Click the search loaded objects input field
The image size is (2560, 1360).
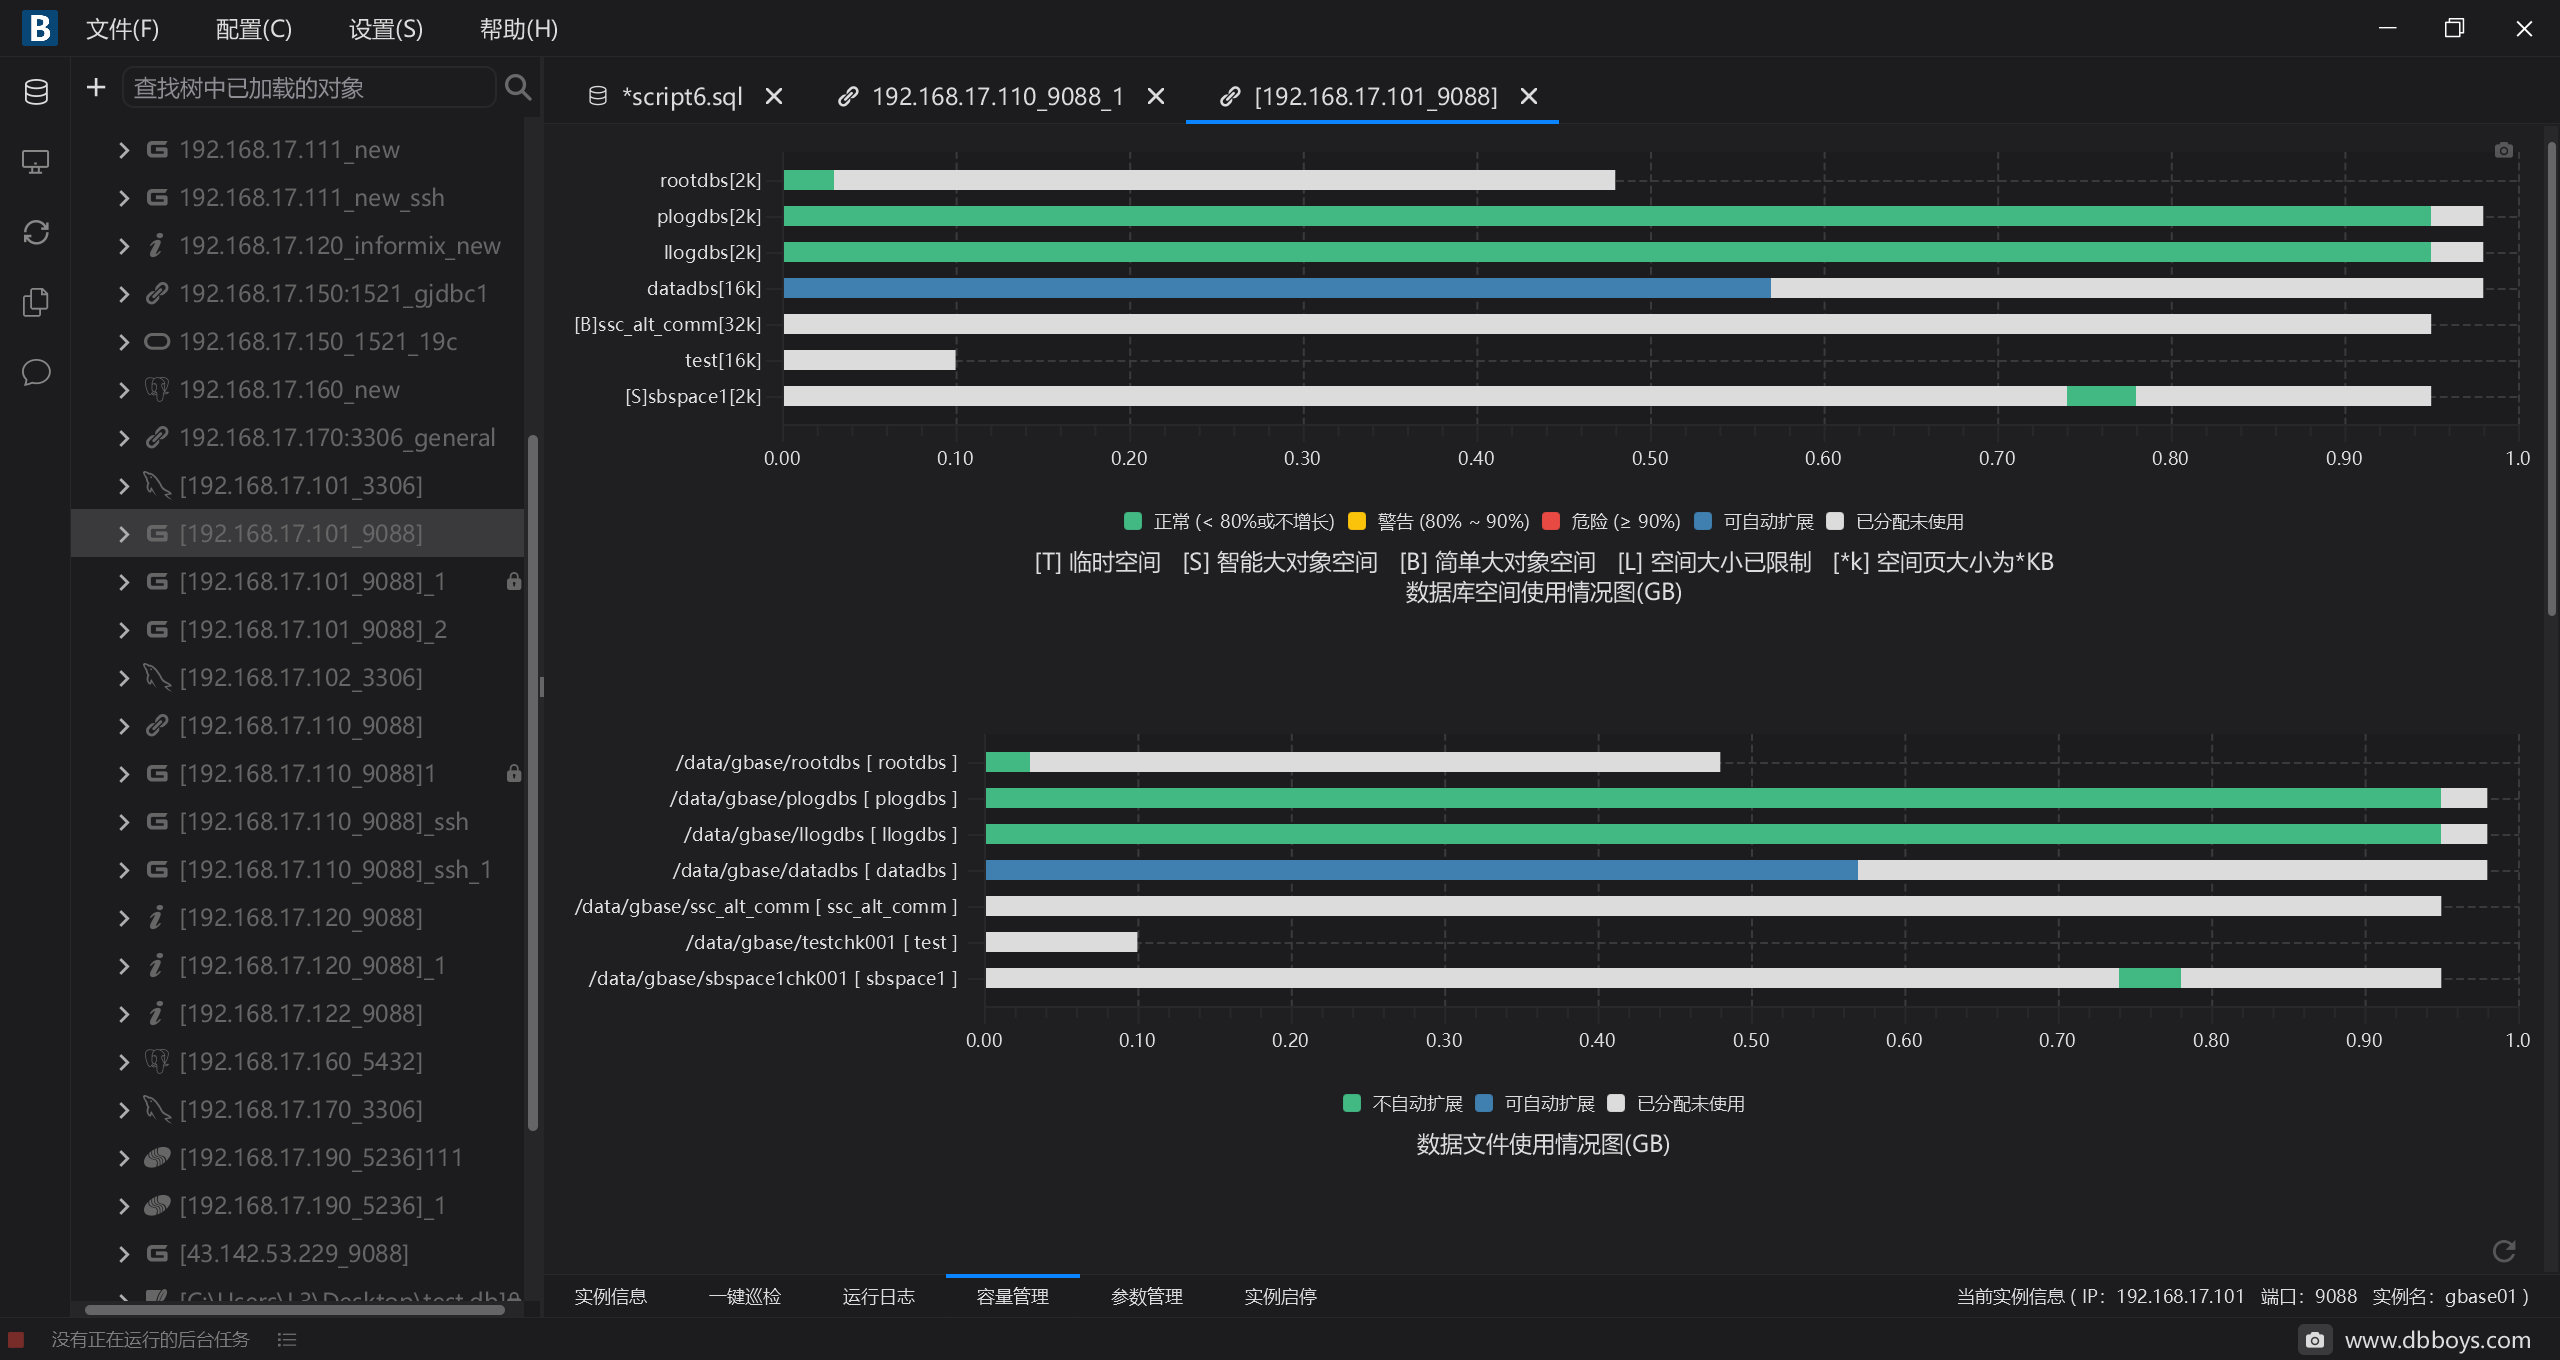click(309, 88)
